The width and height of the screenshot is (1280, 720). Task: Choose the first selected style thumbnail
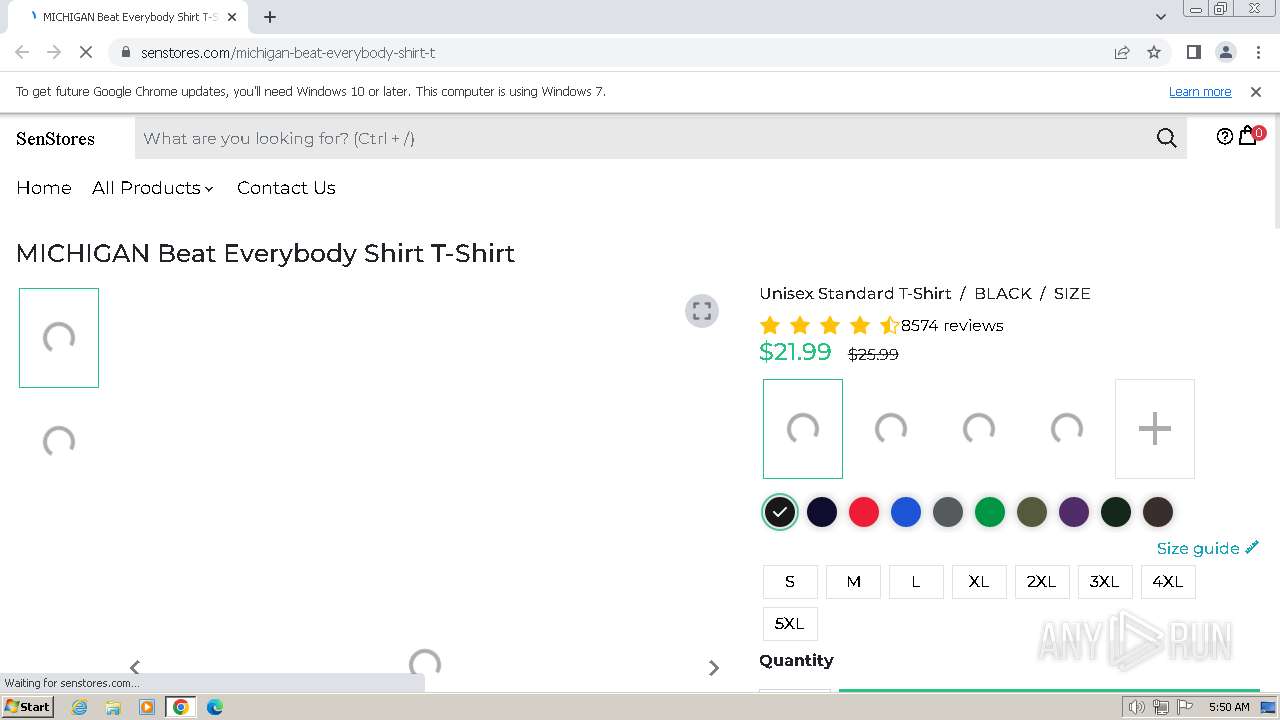pos(803,429)
